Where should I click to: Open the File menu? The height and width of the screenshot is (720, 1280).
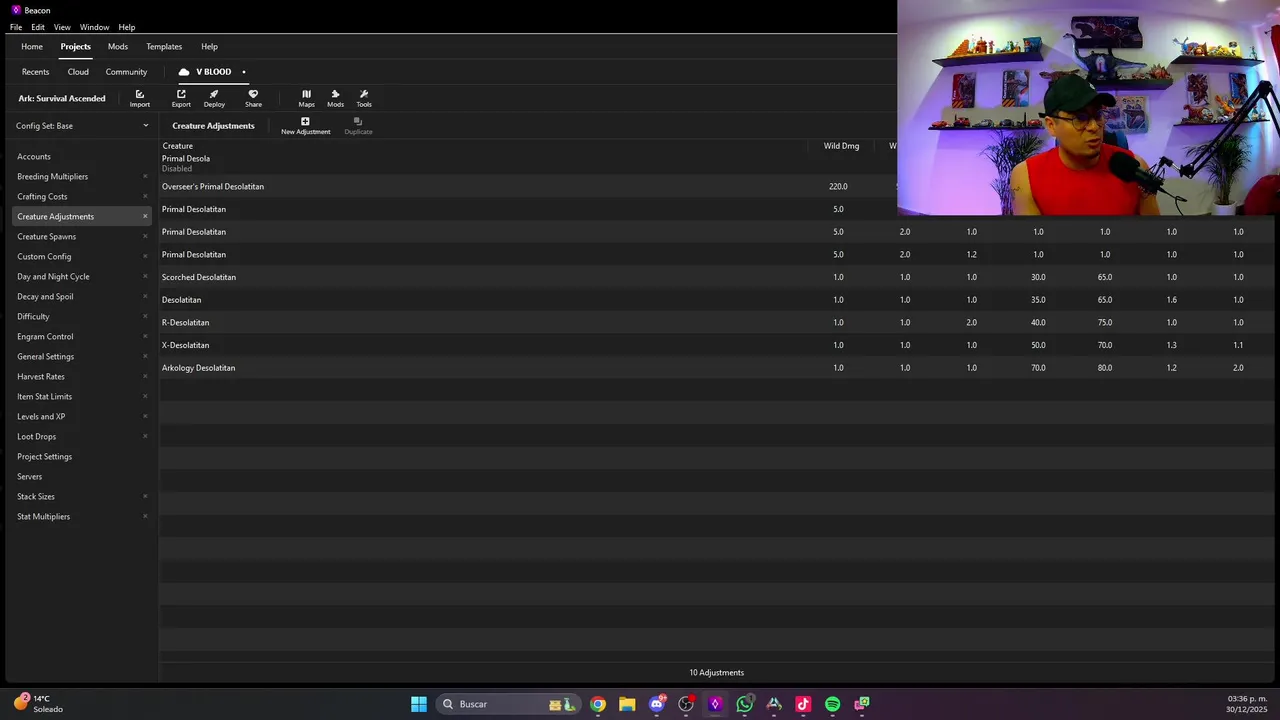pos(16,27)
